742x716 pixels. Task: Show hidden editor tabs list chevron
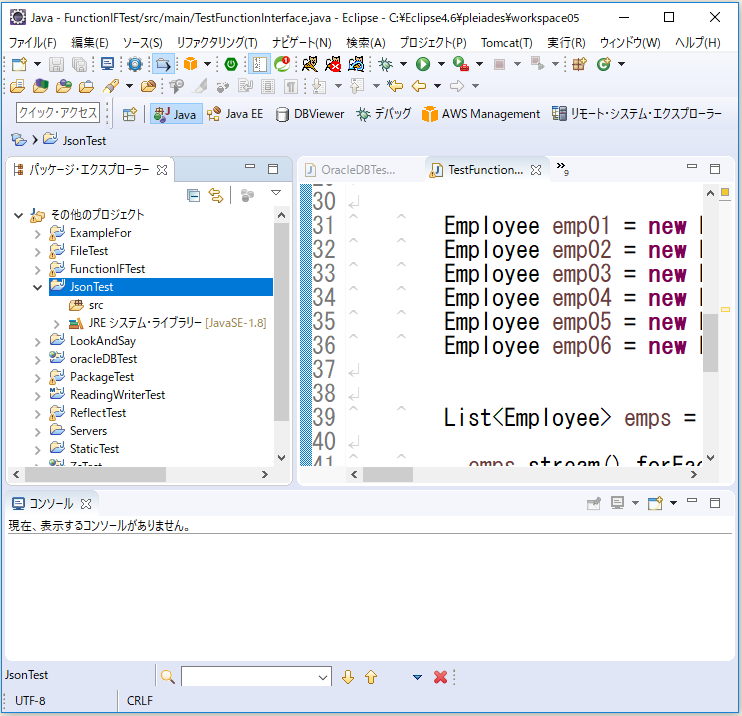(x=562, y=168)
